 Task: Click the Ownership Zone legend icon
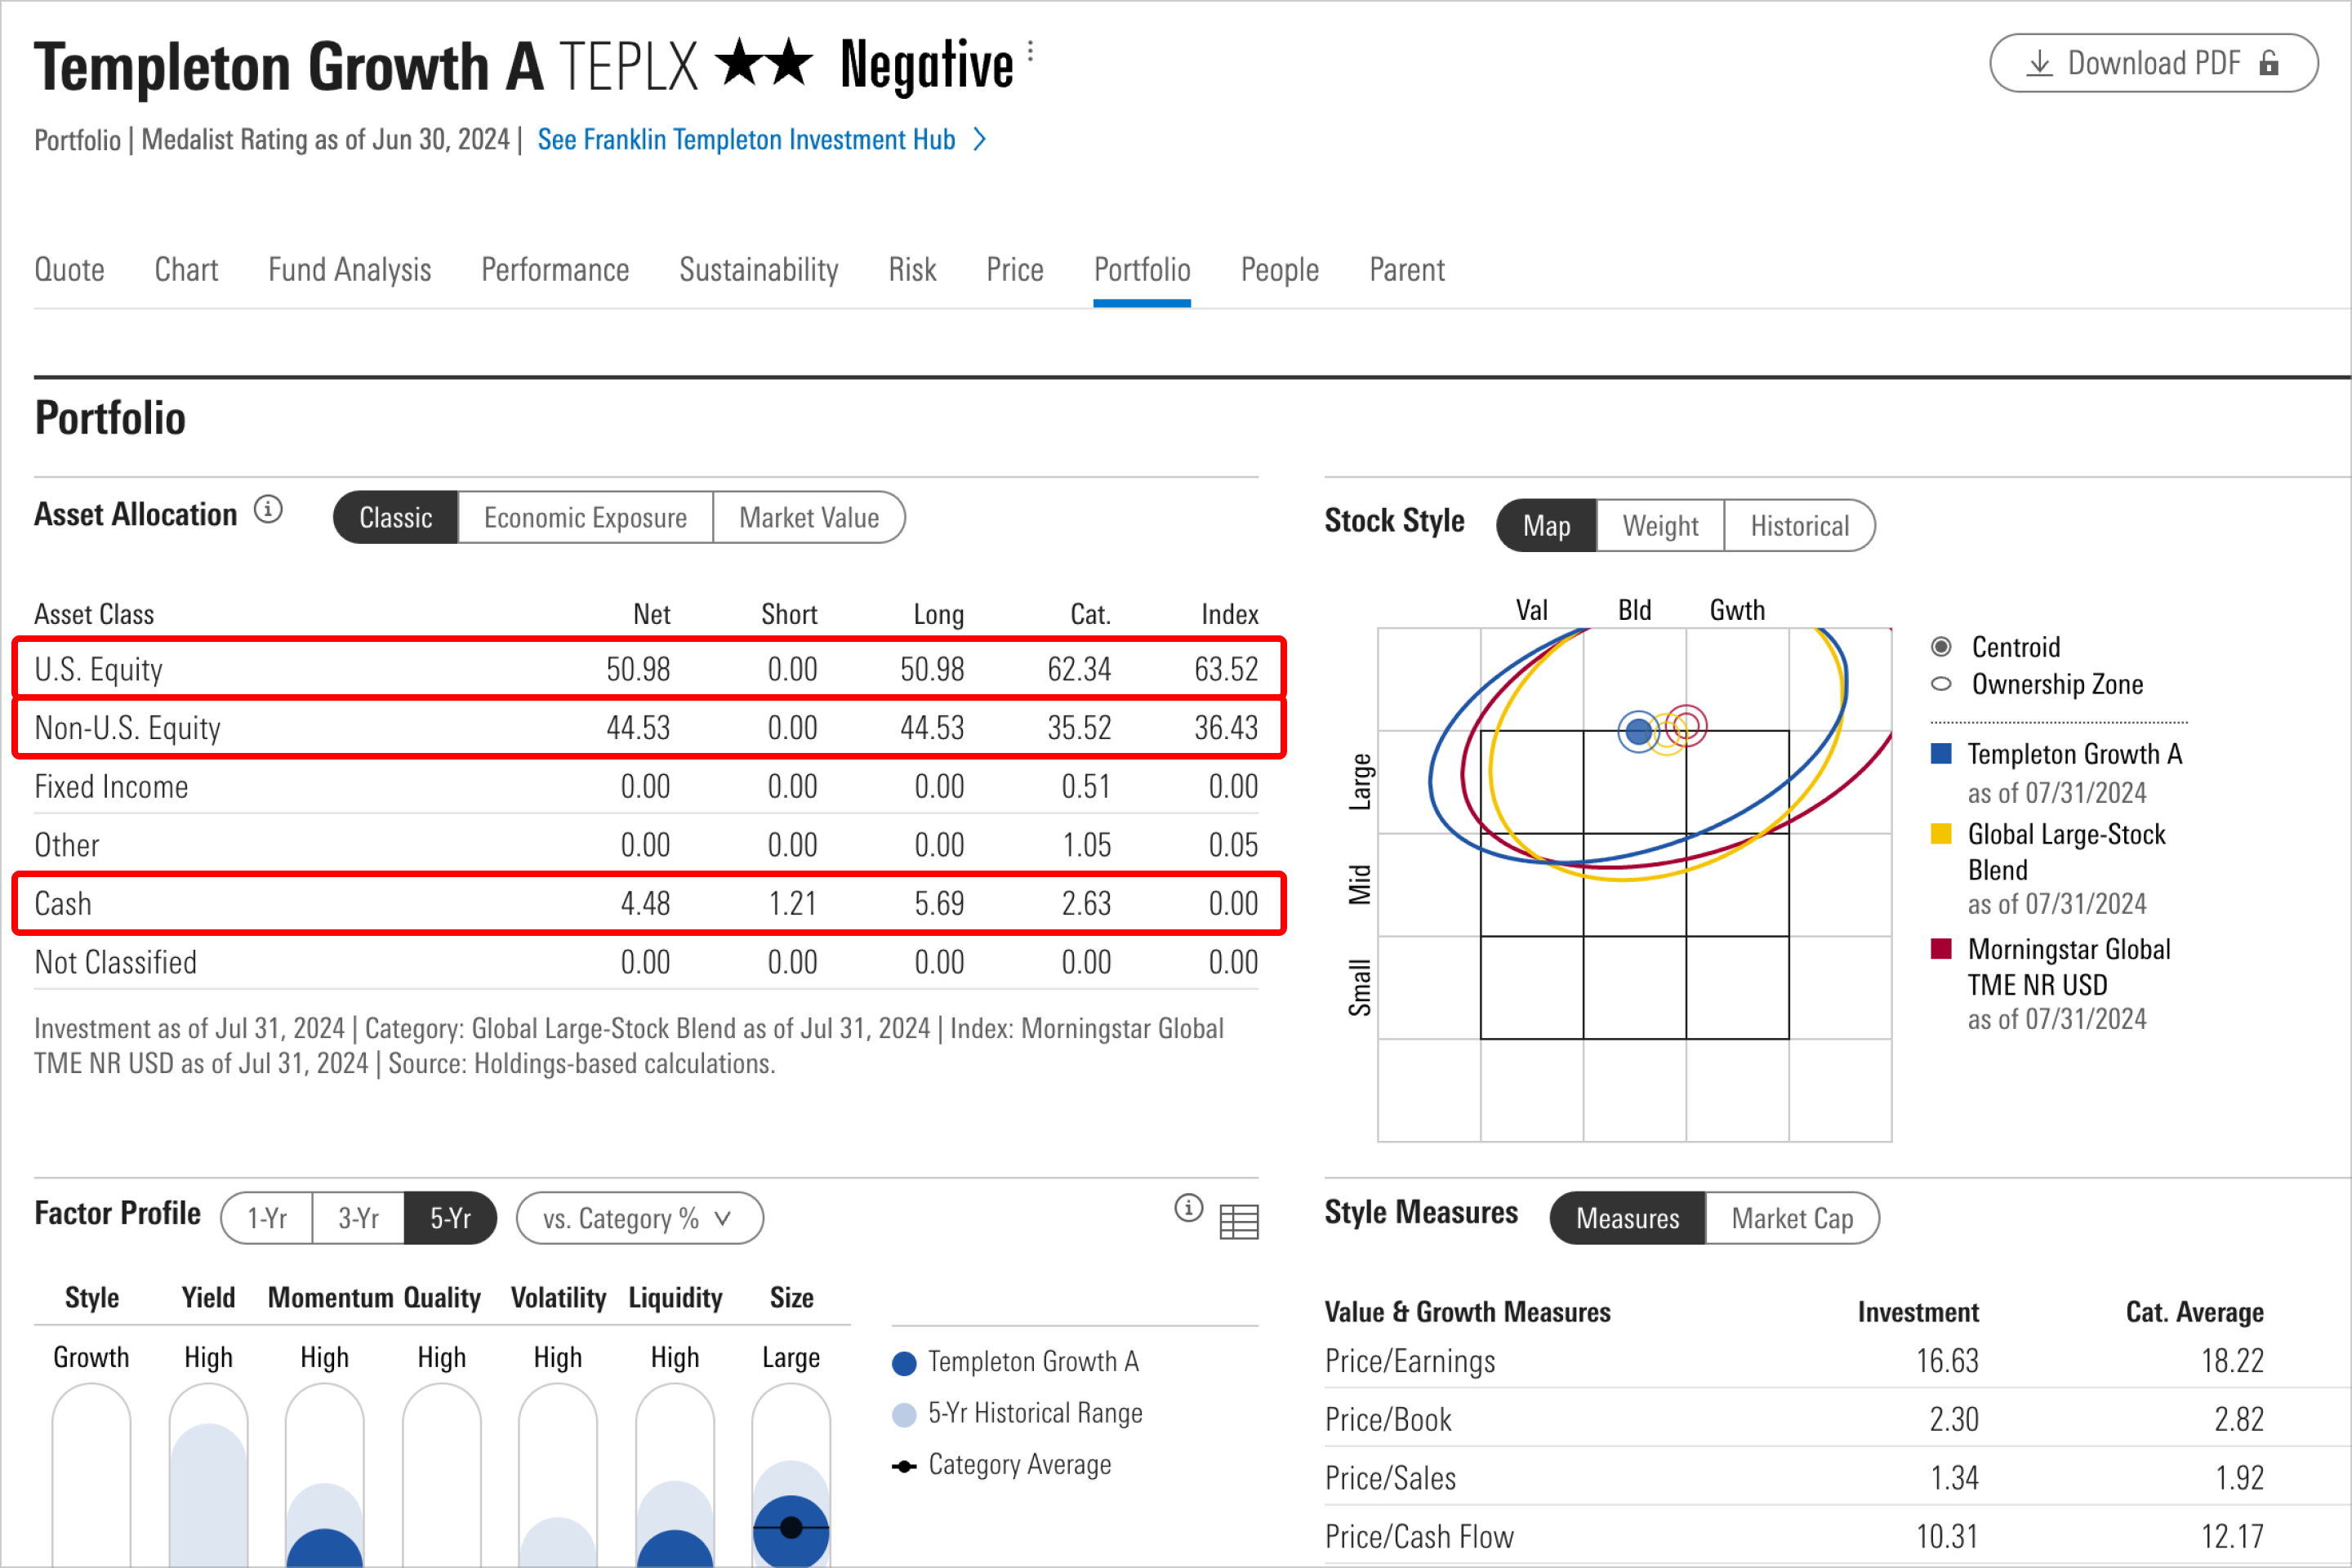click(1941, 684)
